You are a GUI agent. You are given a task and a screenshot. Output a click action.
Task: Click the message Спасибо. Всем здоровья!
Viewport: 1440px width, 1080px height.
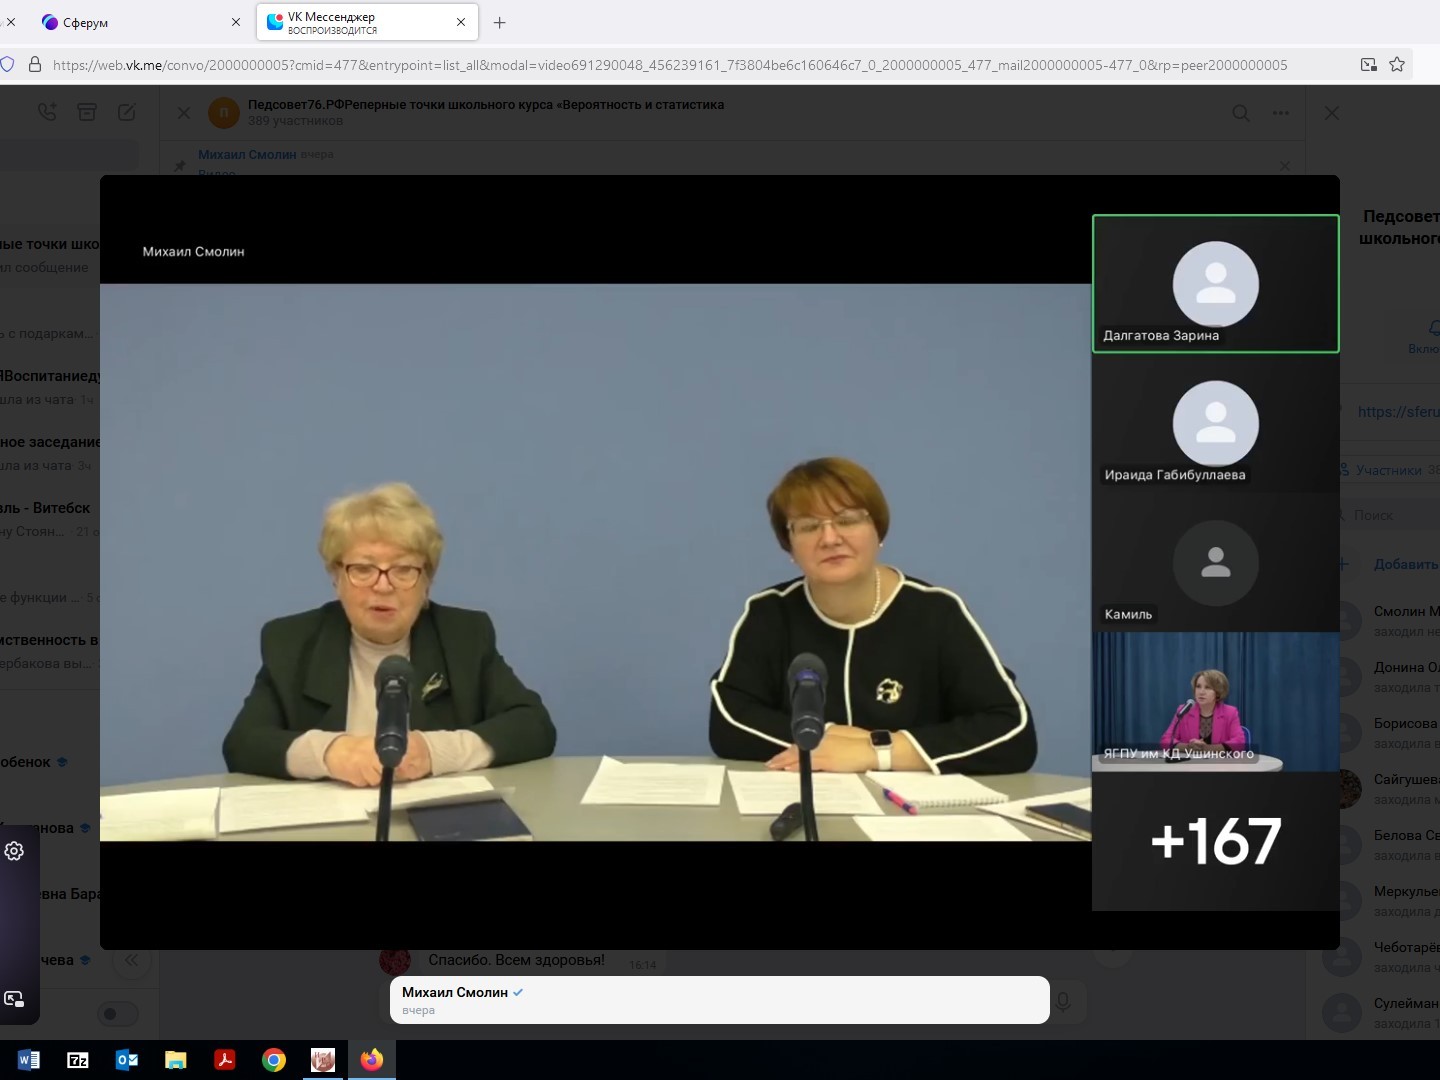516,960
